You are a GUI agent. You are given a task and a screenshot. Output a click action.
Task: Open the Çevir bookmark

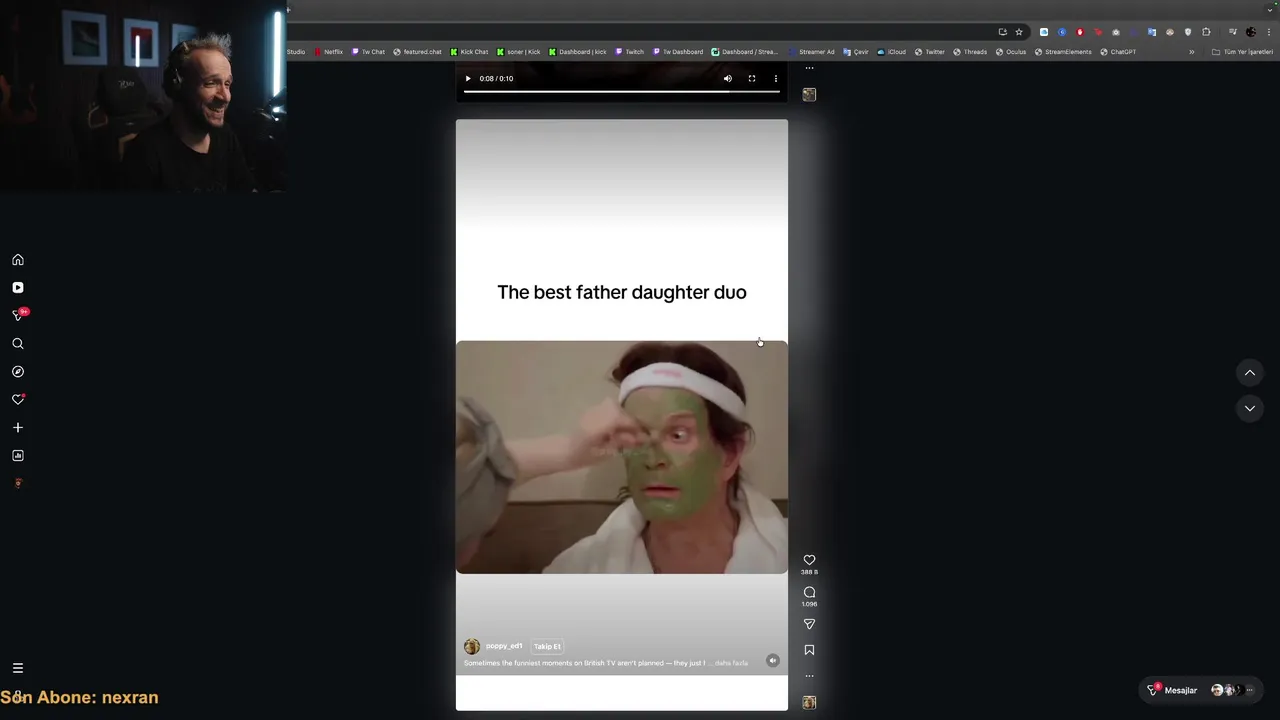856,52
